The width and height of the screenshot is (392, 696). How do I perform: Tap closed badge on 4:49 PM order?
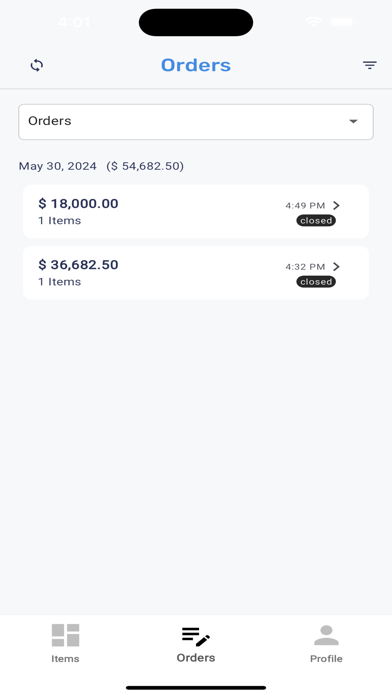[316, 221]
